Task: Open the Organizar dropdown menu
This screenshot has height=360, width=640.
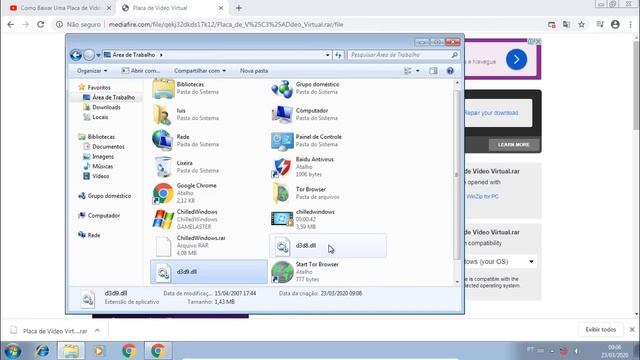Action: pos(92,71)
